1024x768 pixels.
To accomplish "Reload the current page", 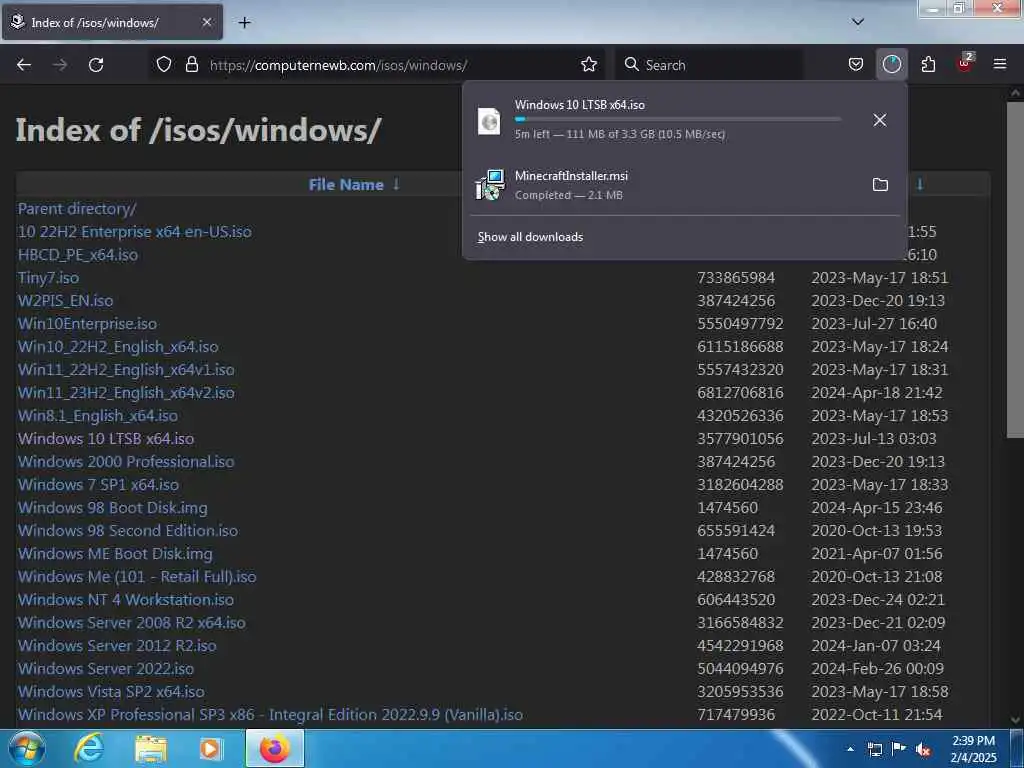I will pos(96,65).
